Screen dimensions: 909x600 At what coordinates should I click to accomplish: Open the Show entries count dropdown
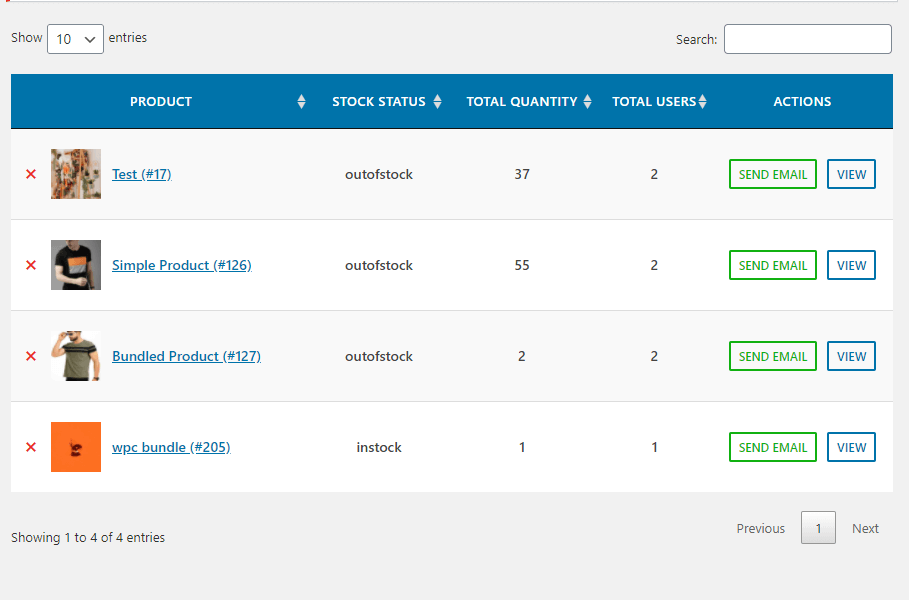point(75,39)
